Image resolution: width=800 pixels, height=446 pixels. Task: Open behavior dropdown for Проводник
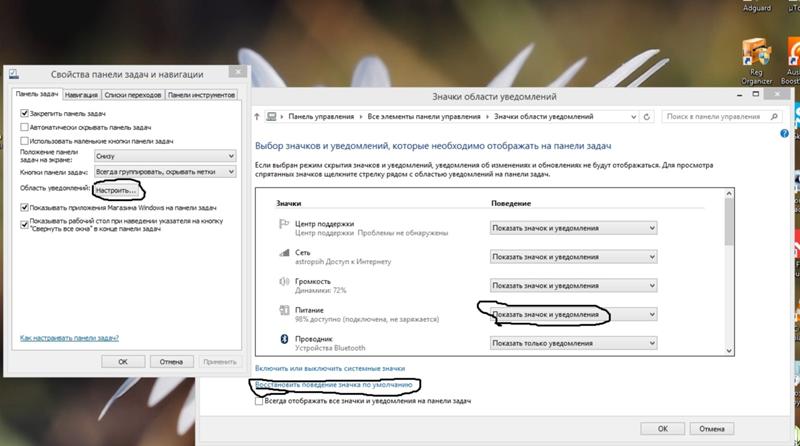click(x=573, y=343)
